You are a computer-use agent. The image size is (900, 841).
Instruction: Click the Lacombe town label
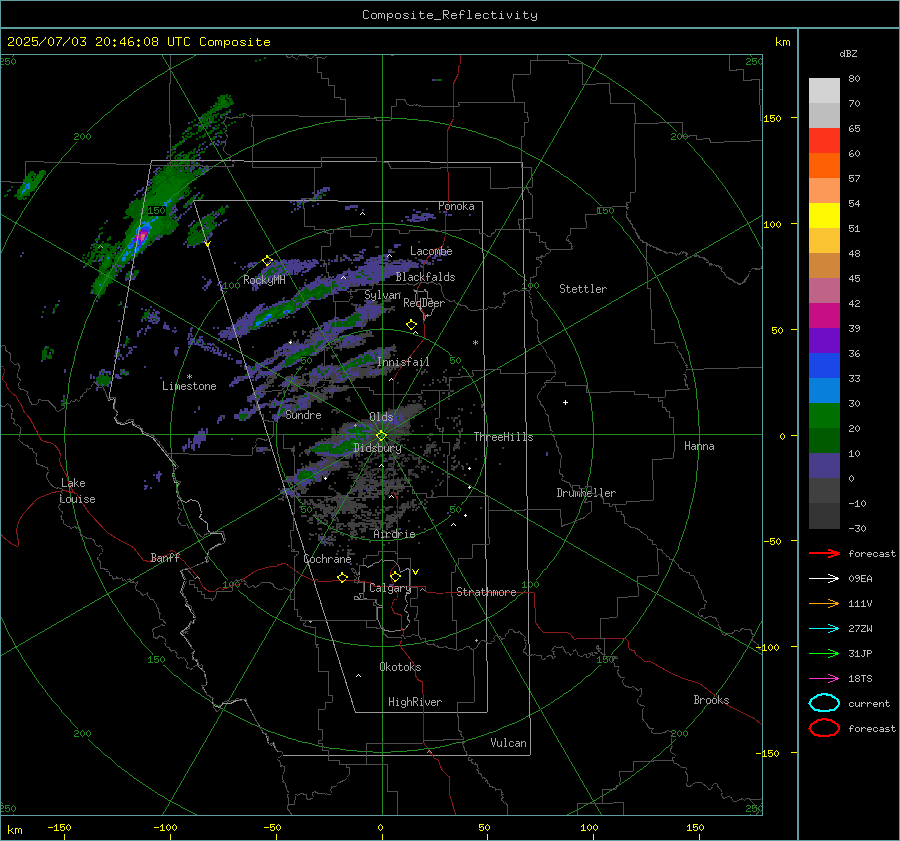click(431, 251)
